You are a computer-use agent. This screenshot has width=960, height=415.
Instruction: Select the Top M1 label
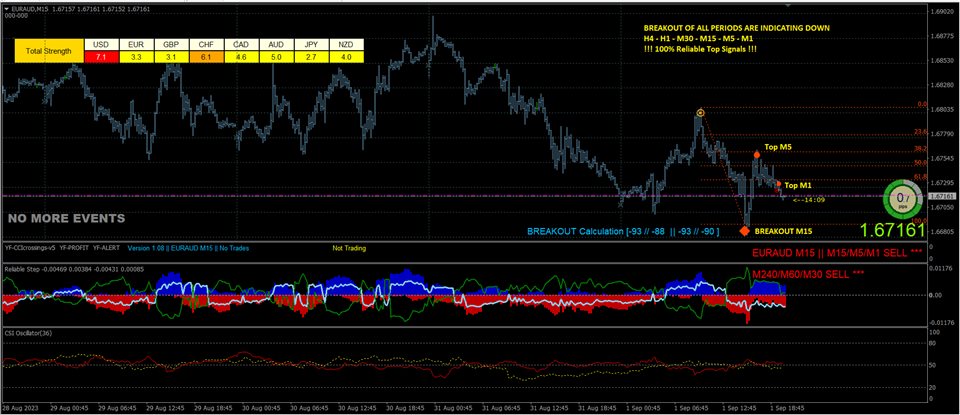(x=796, y=184)
